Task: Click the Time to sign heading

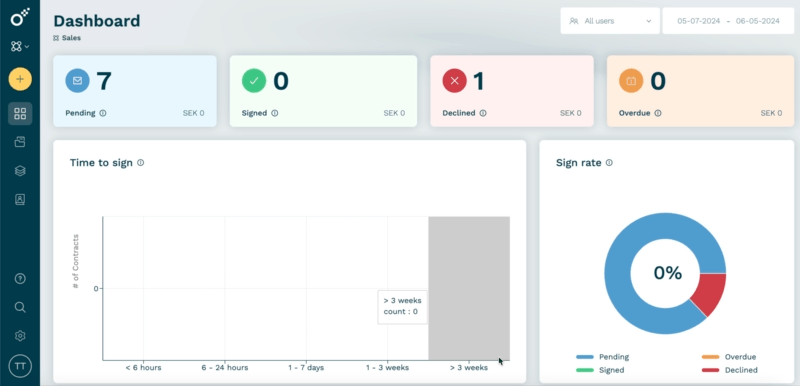Action: point(101,163)
